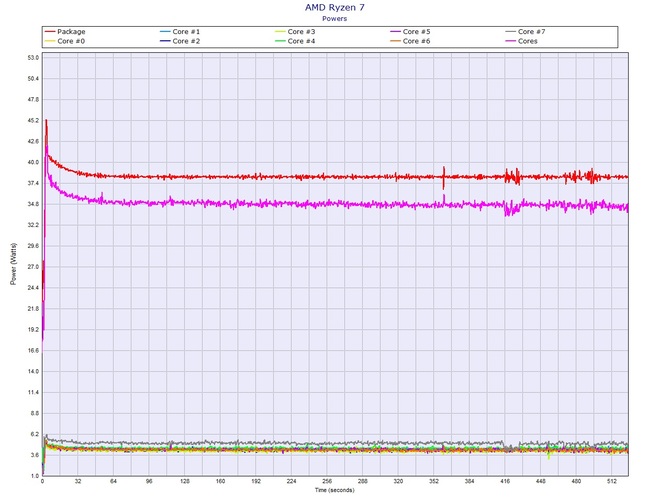Select the Core #6 legend entry
The height and width of the screenshot is (502, 670).
(x=410, y=41)
